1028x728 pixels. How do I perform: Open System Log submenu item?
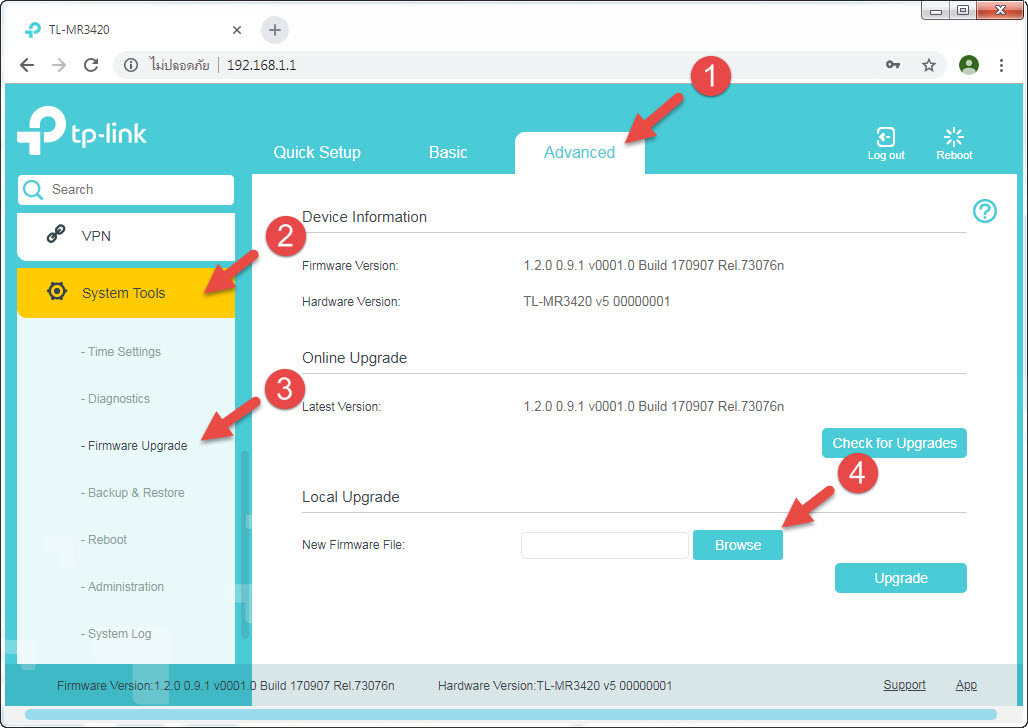point(116,634)
